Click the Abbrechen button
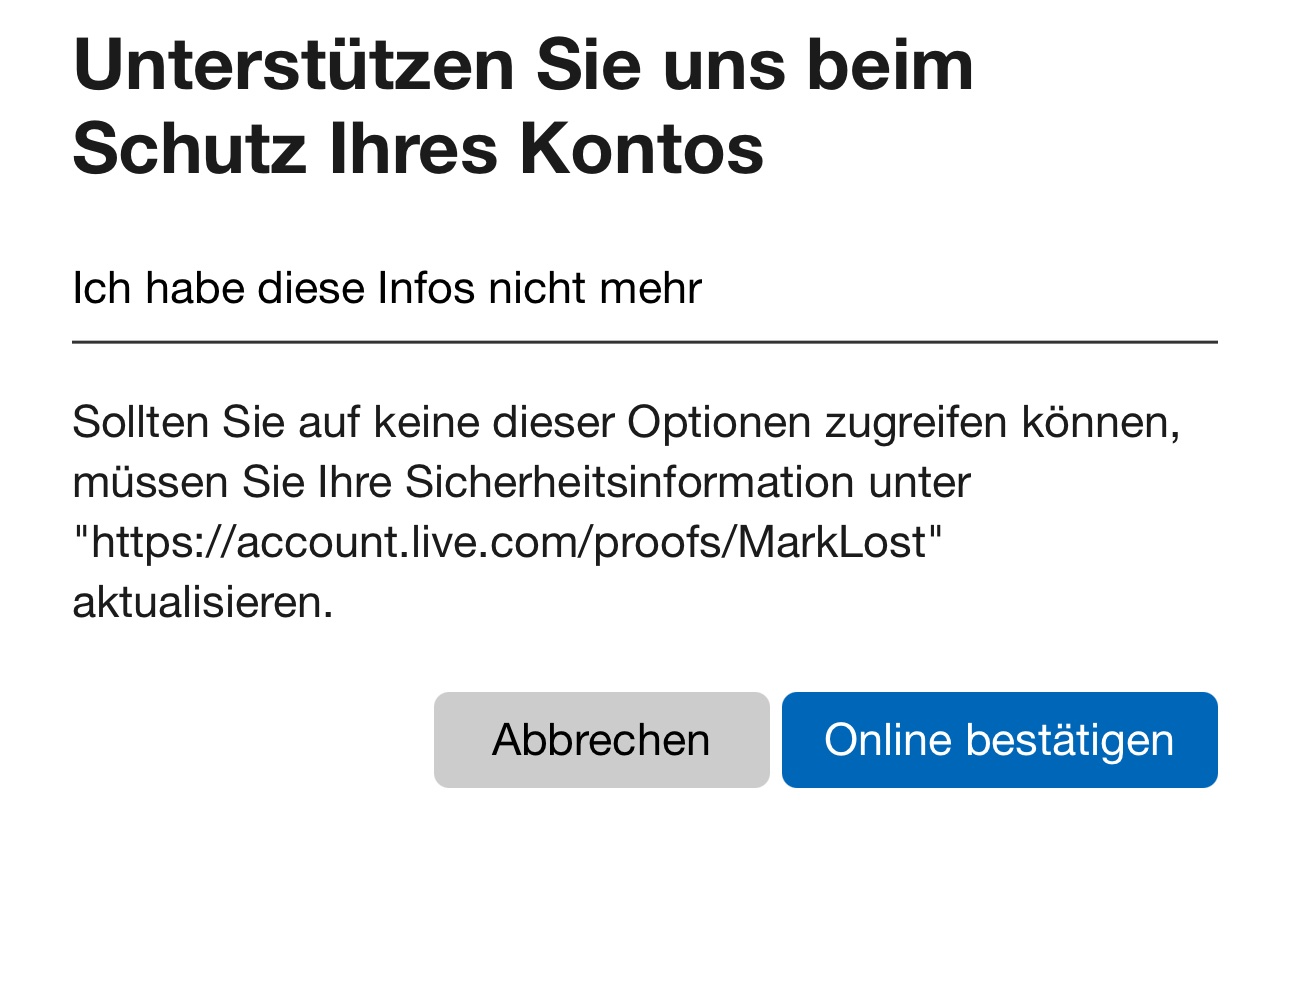Screen dimensions: 1290x1007 pyautogui.click(x=601, y=740)
